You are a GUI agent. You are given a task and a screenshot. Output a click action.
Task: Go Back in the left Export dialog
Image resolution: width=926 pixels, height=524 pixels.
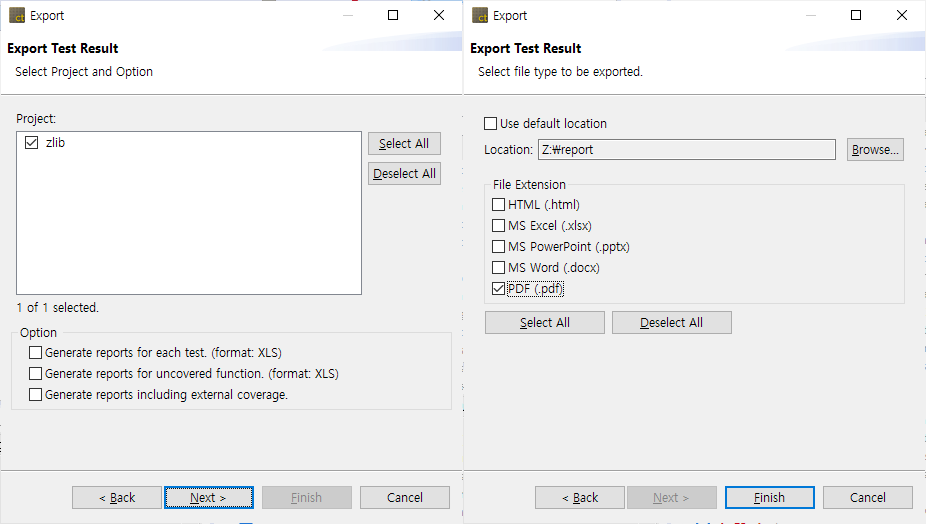(x=117, y=498)
